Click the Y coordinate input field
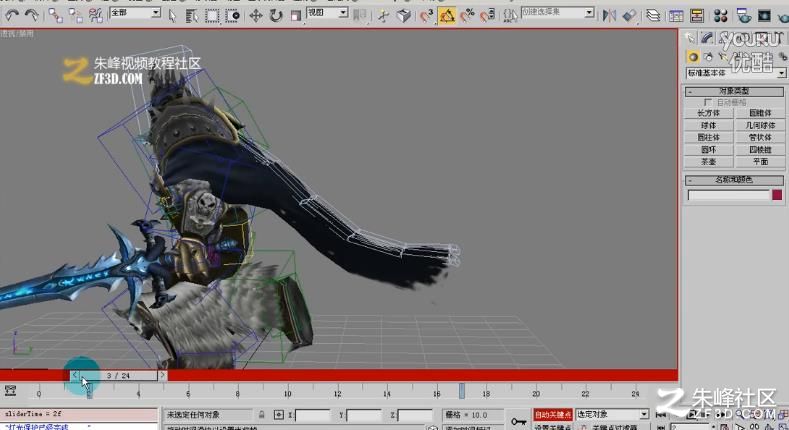 click(x=363, y=415)
